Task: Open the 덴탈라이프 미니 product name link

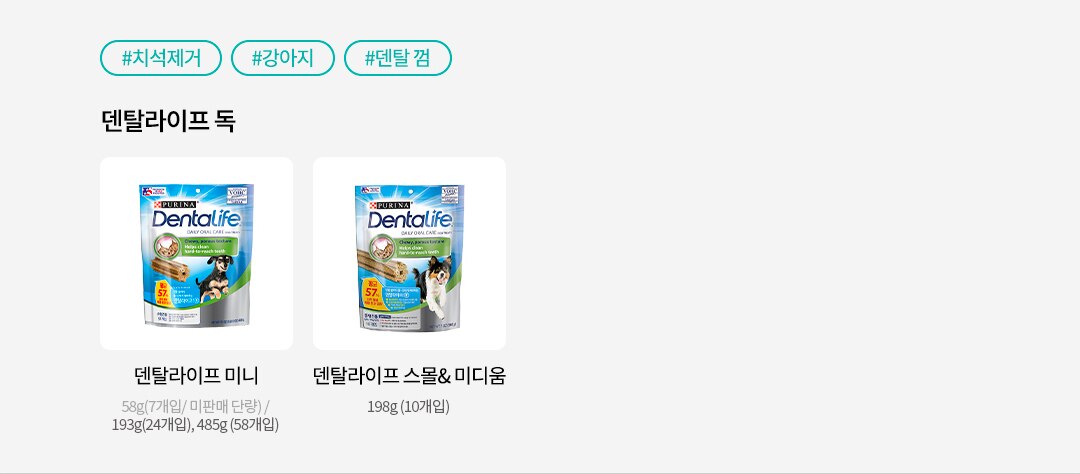Action: pos(196,375)
